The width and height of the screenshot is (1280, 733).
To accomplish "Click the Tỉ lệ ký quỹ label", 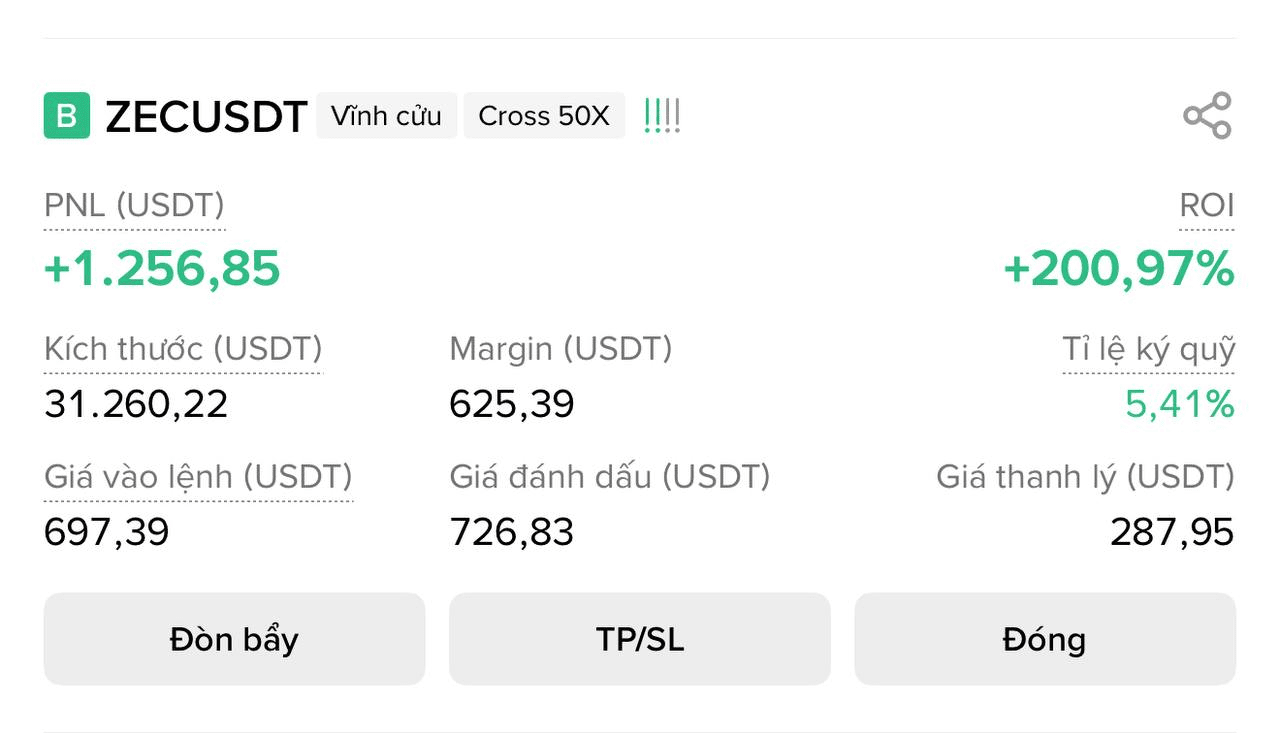I will 1148,349.
